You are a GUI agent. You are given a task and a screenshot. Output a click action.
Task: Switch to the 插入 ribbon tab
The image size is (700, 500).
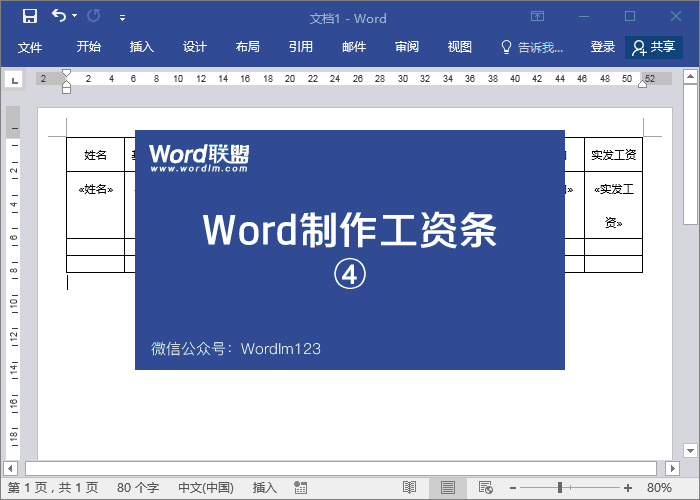[x=142, y=47]
